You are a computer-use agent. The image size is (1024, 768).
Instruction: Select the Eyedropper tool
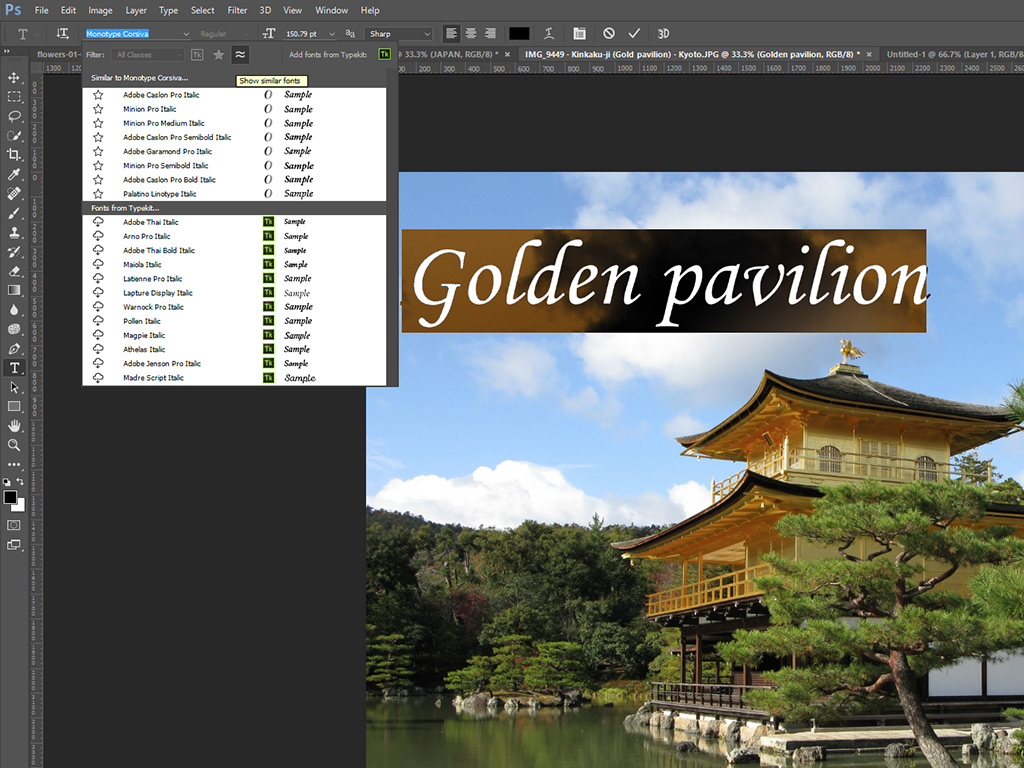pos(14,174)
